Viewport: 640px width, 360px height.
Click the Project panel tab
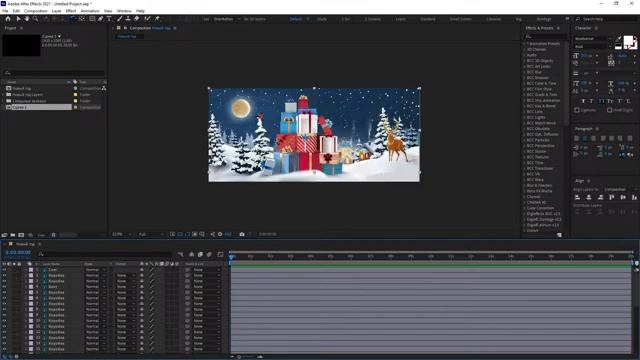click(10, 28)
